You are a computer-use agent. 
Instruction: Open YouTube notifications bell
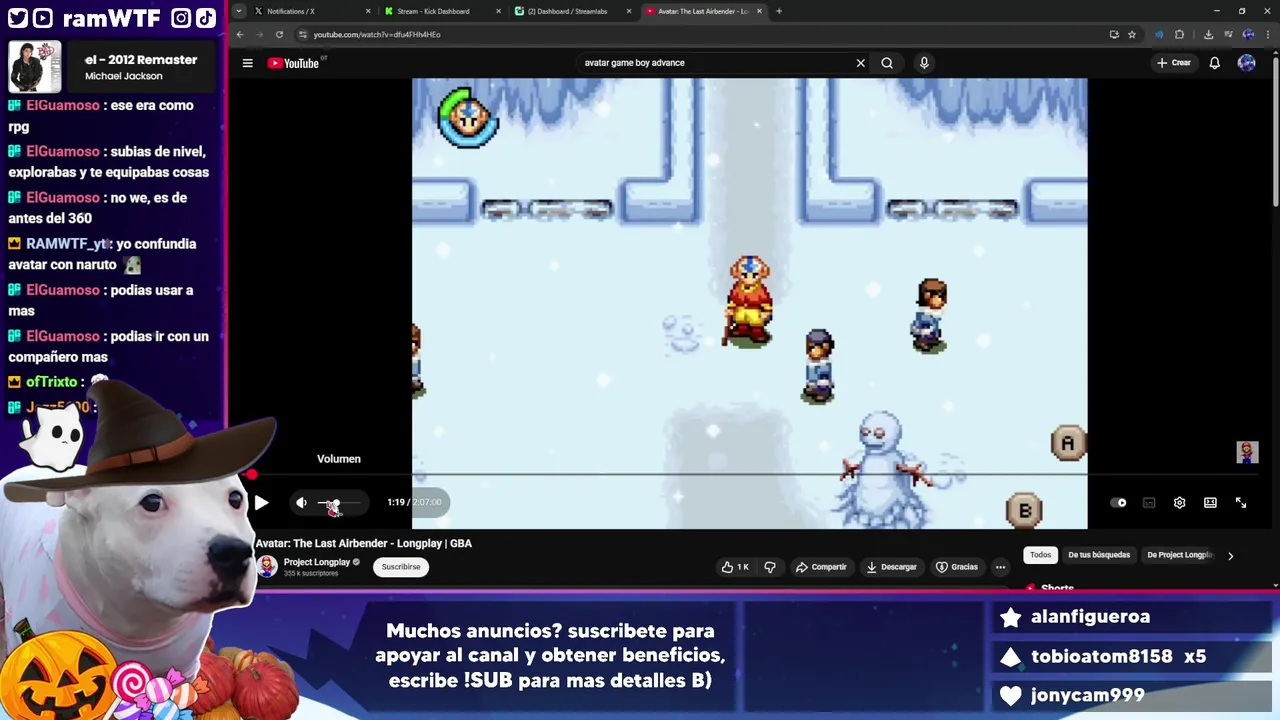pos(1214,63)
